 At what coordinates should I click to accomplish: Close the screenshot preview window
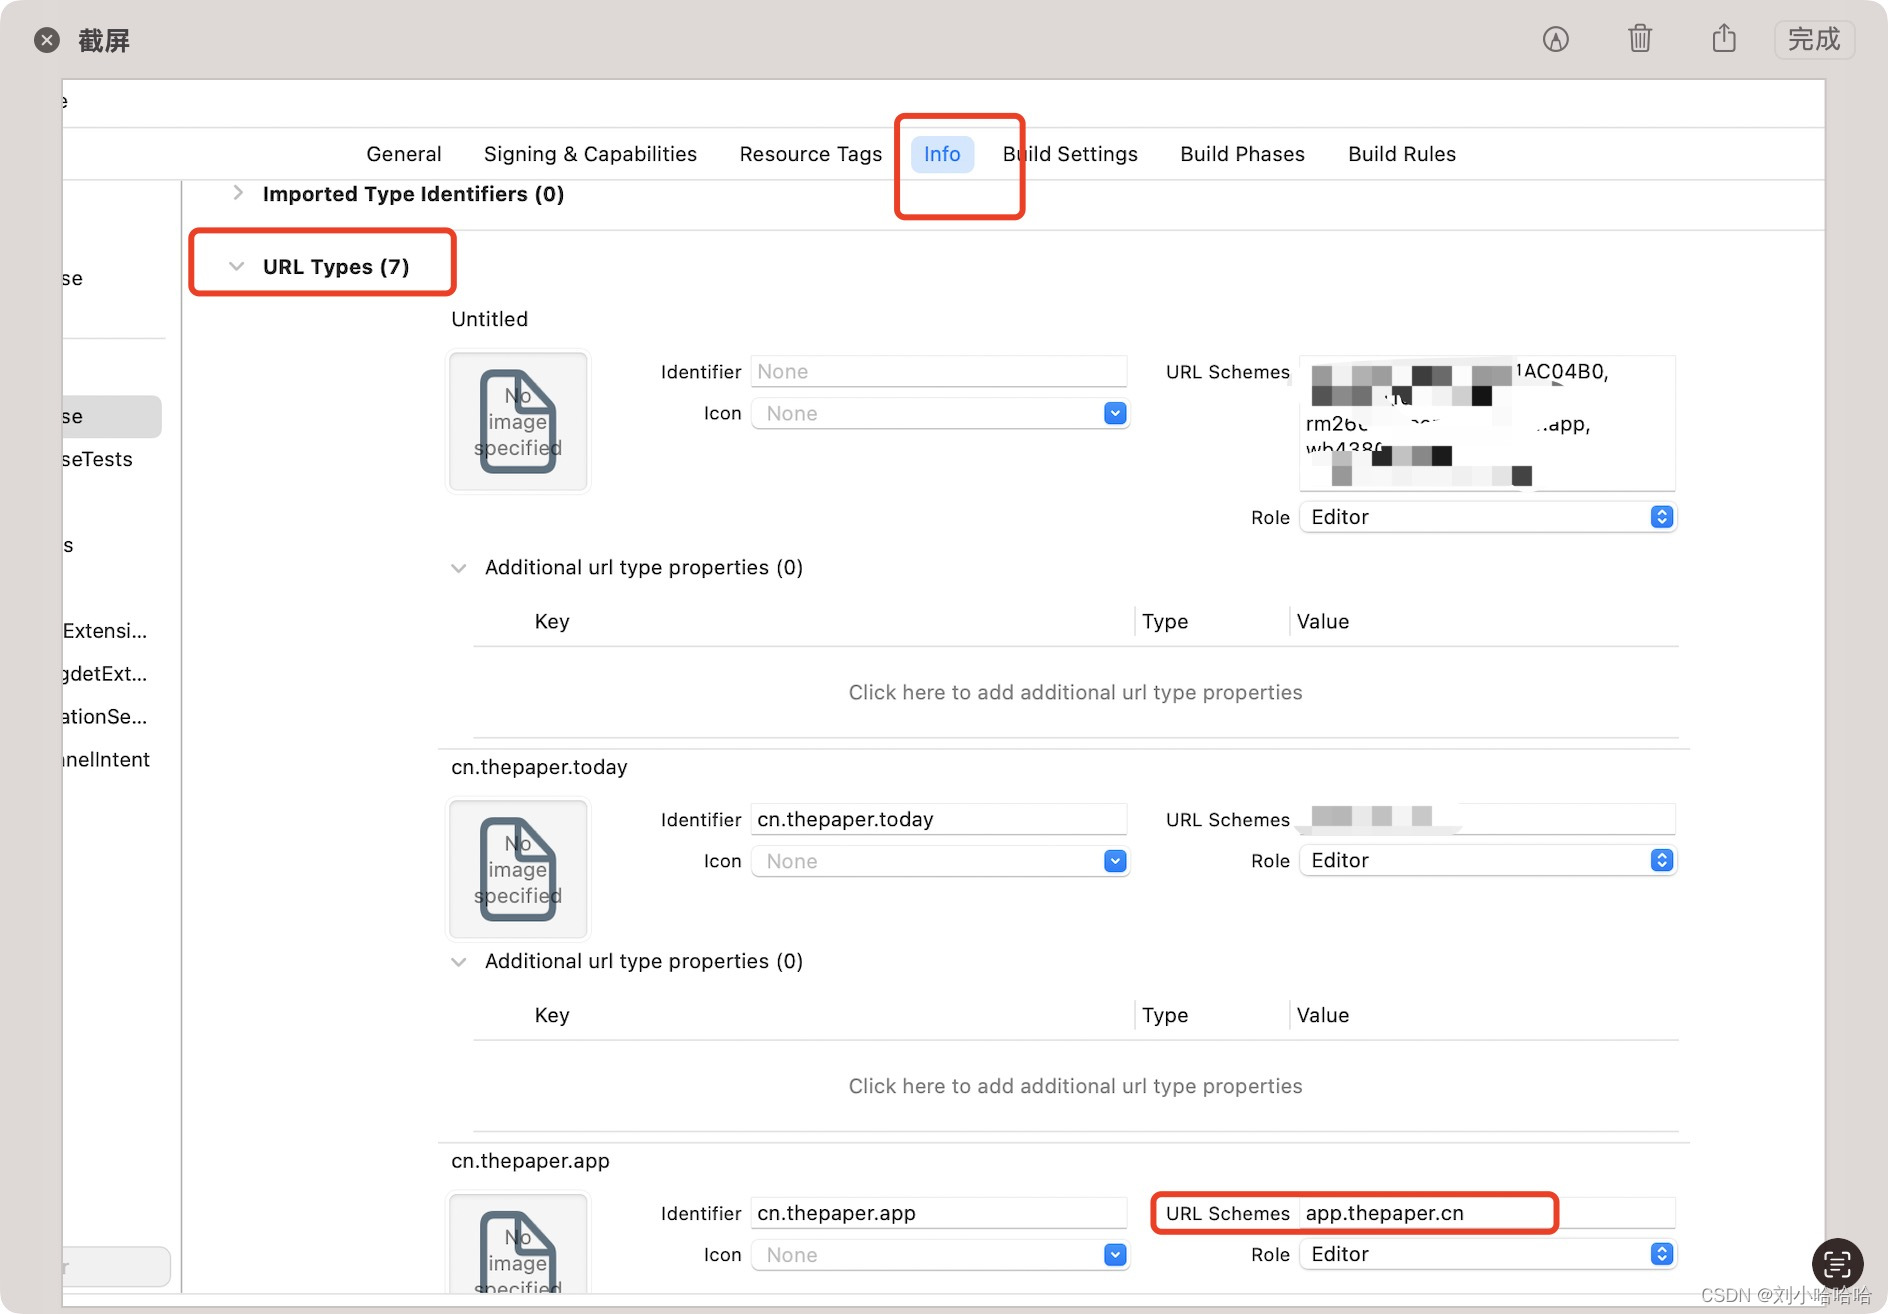46,40
